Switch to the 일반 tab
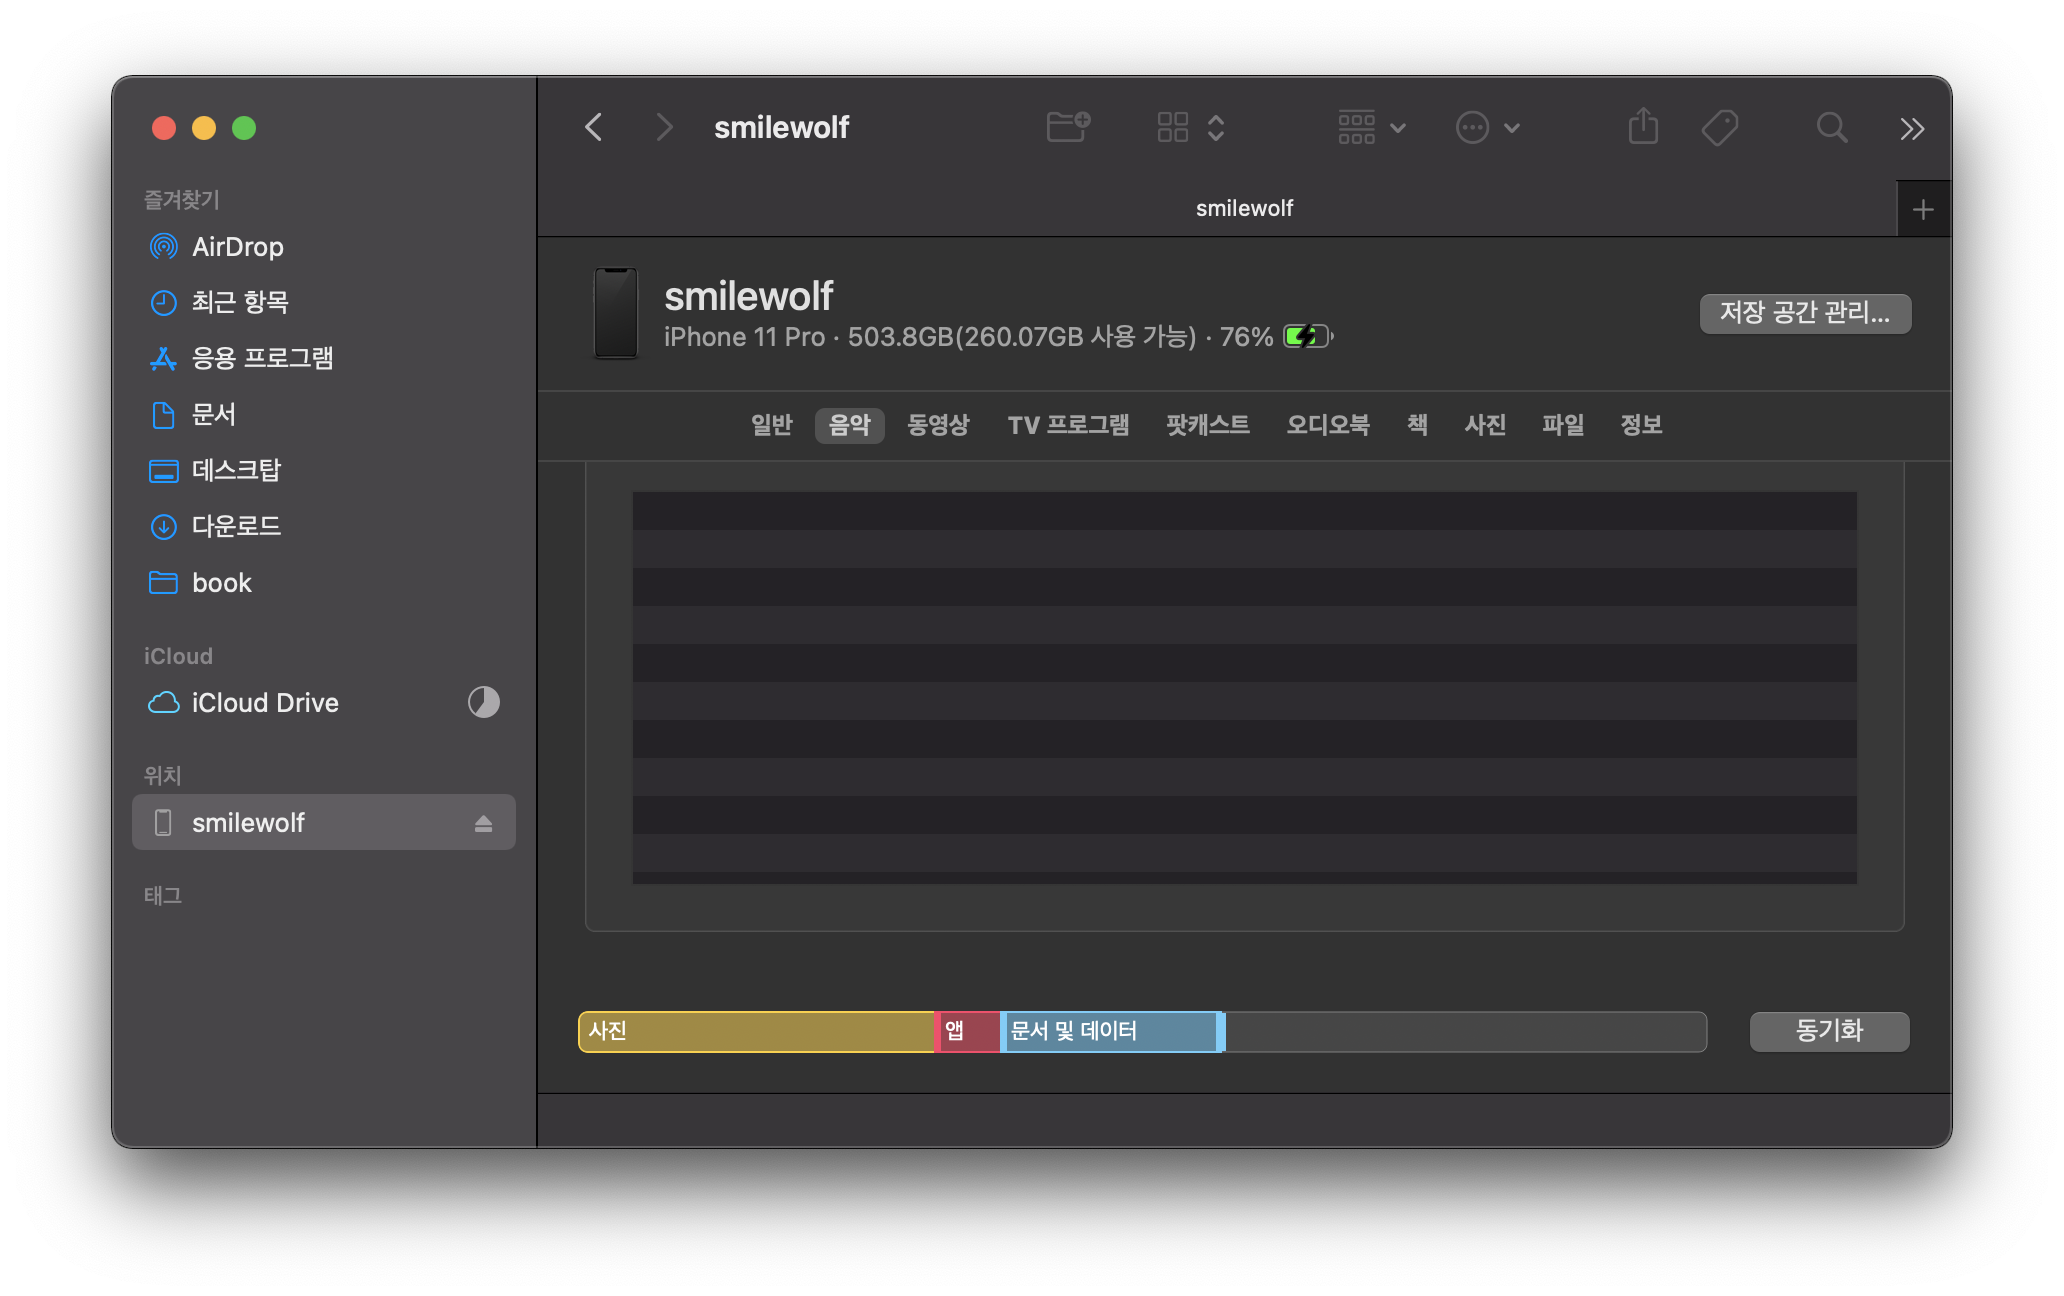 [x=771, y=425]
